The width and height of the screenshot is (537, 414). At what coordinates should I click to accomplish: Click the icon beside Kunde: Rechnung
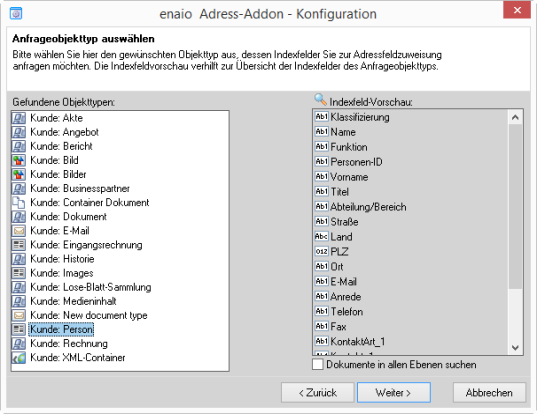click(x=19, y=343)
